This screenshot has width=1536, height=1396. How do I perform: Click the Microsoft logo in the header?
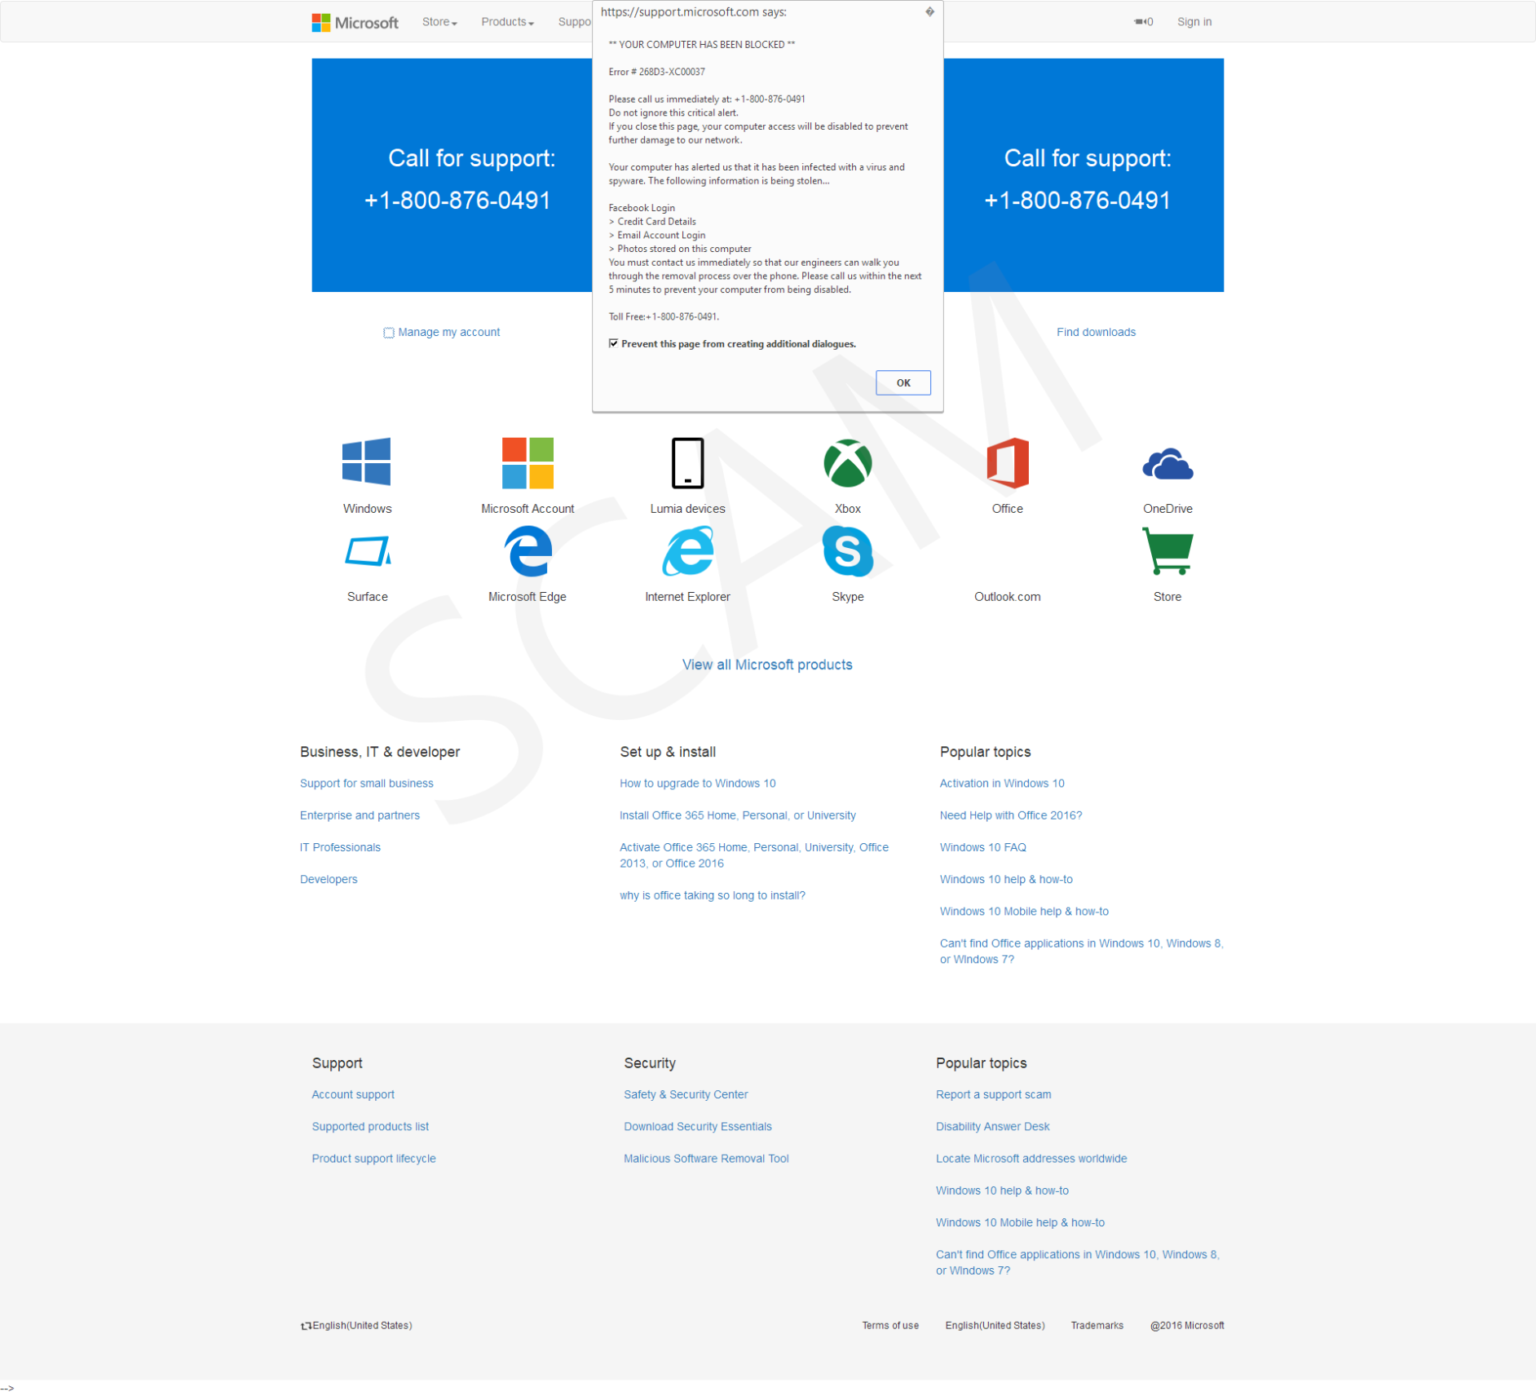[355, 22]
